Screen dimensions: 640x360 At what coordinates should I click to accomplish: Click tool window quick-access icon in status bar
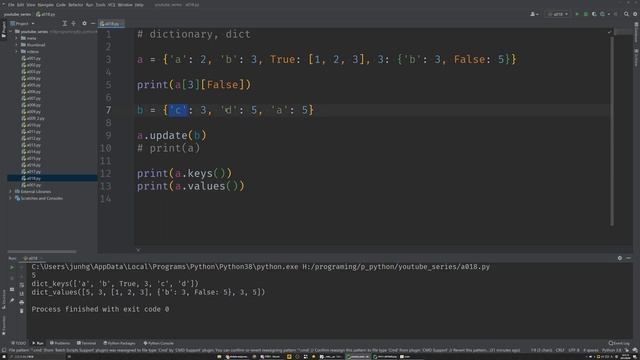click(4, 350)
